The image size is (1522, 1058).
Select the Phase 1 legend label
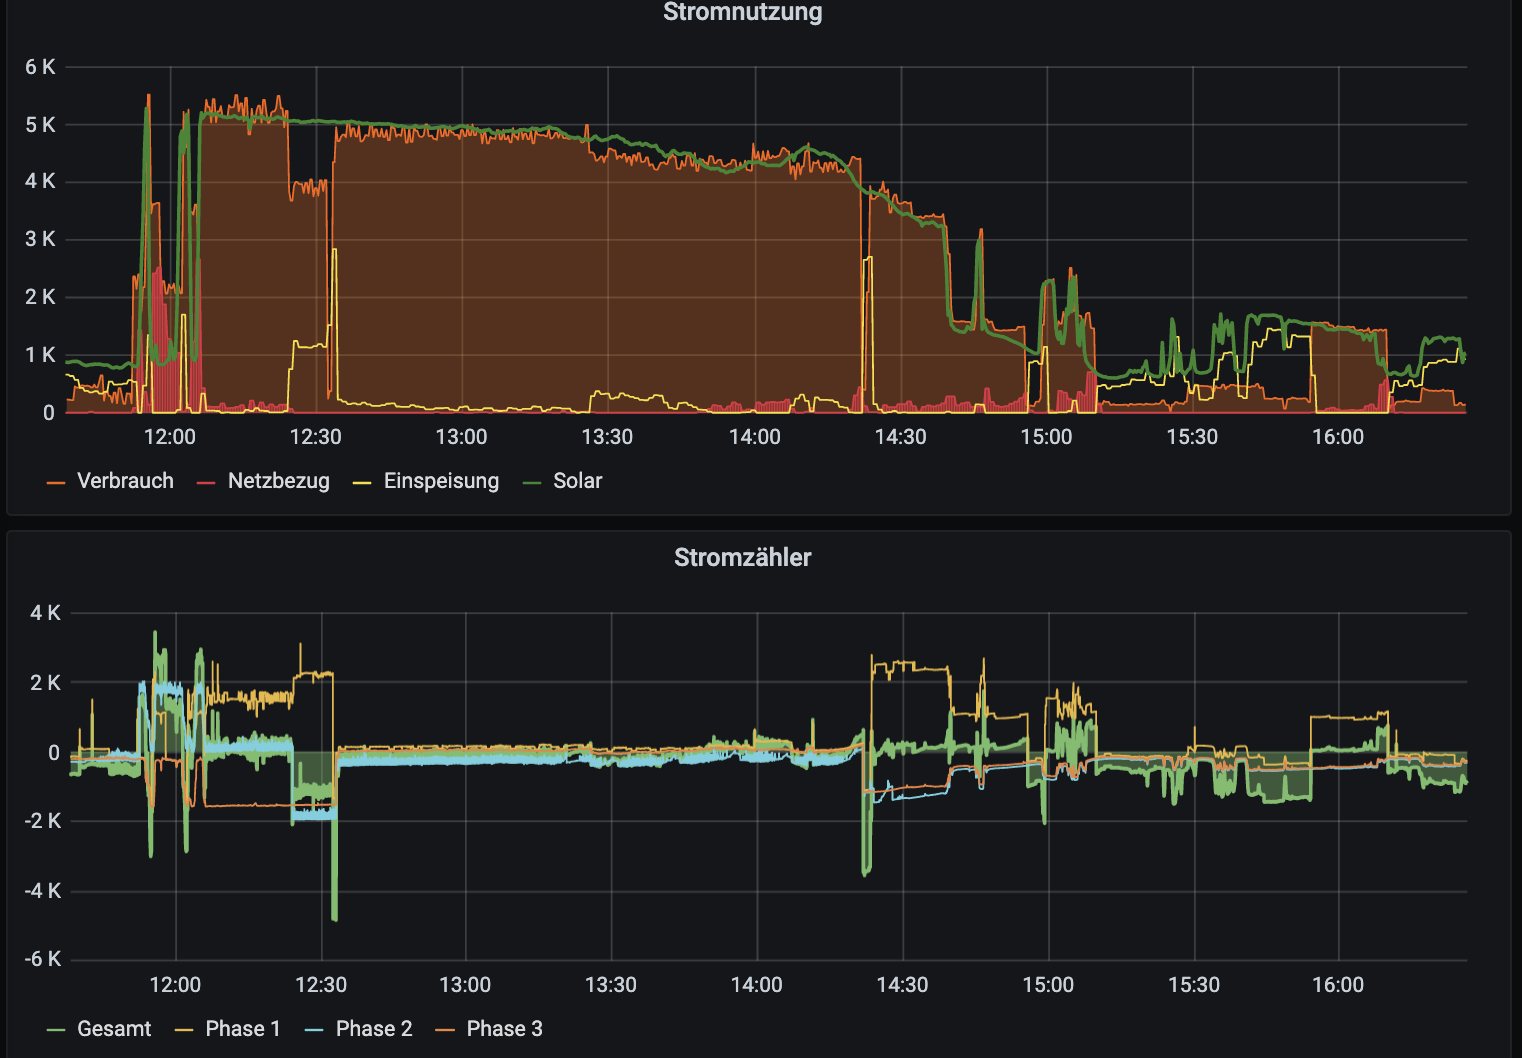tap(243, 1029)
